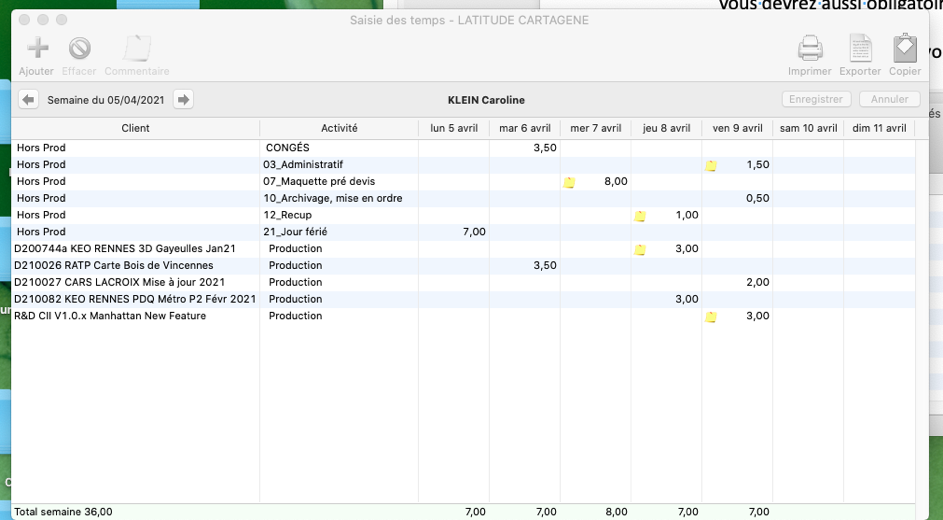Click the Exporter document icon

[x=860, y=48]
